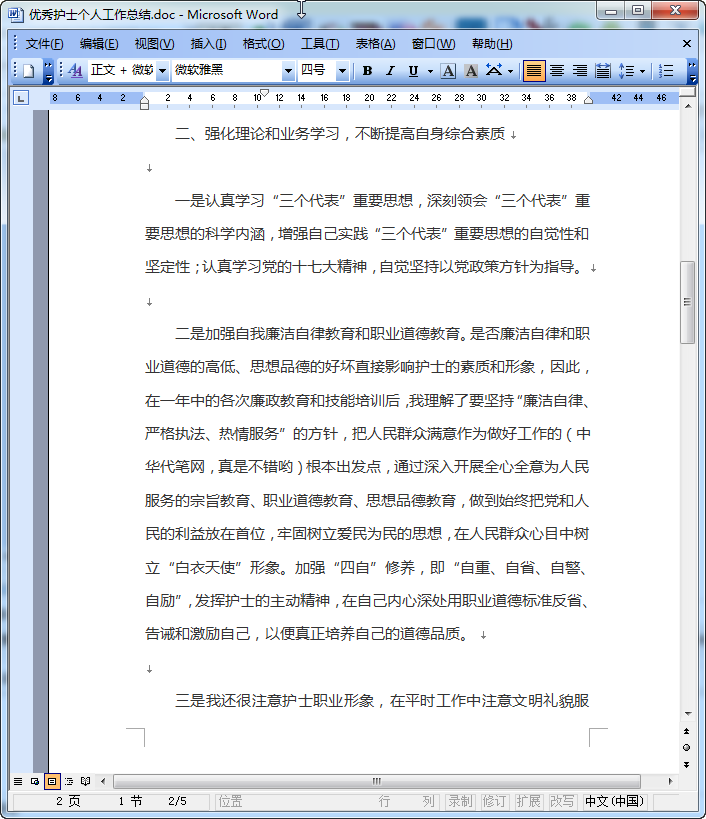Viewport: 706px width, 819px height.
Task: Expand Formatting toolbar options chevron at right
Action: click(692, 71)
